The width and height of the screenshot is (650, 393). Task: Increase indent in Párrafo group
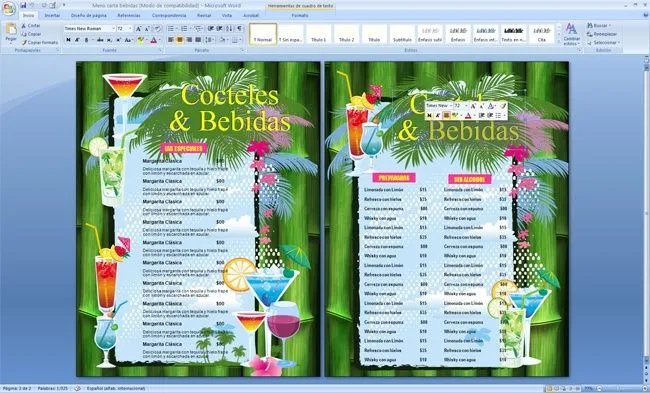pos(220,29)
